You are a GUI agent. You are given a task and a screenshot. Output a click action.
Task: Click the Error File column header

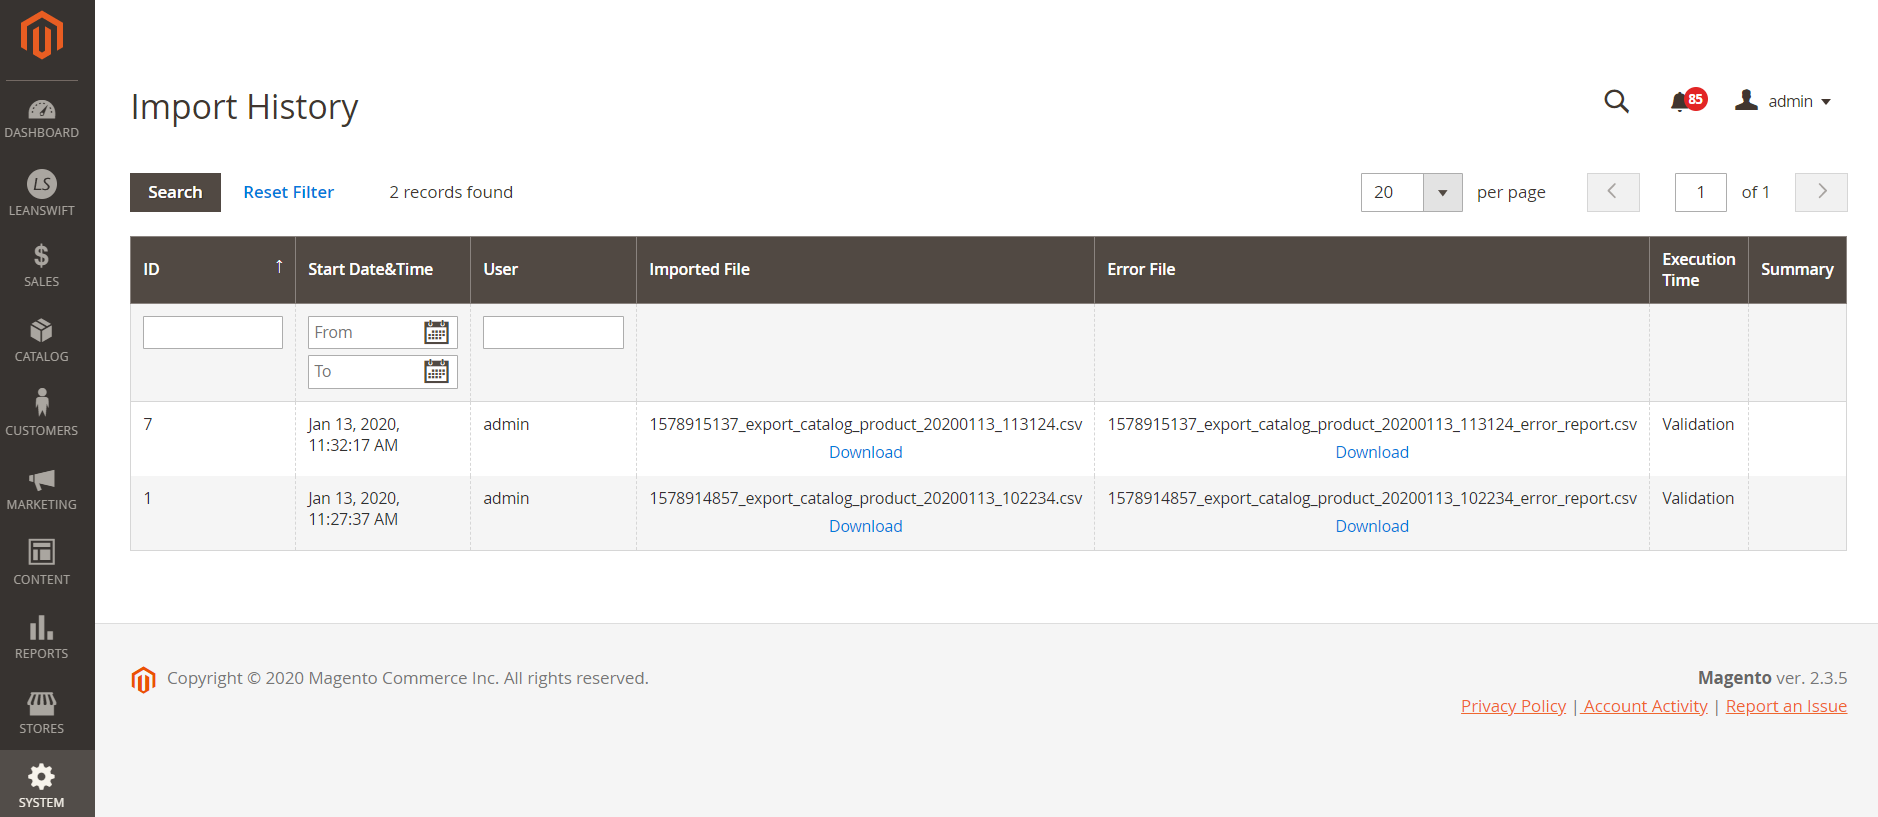point(1372,270)
